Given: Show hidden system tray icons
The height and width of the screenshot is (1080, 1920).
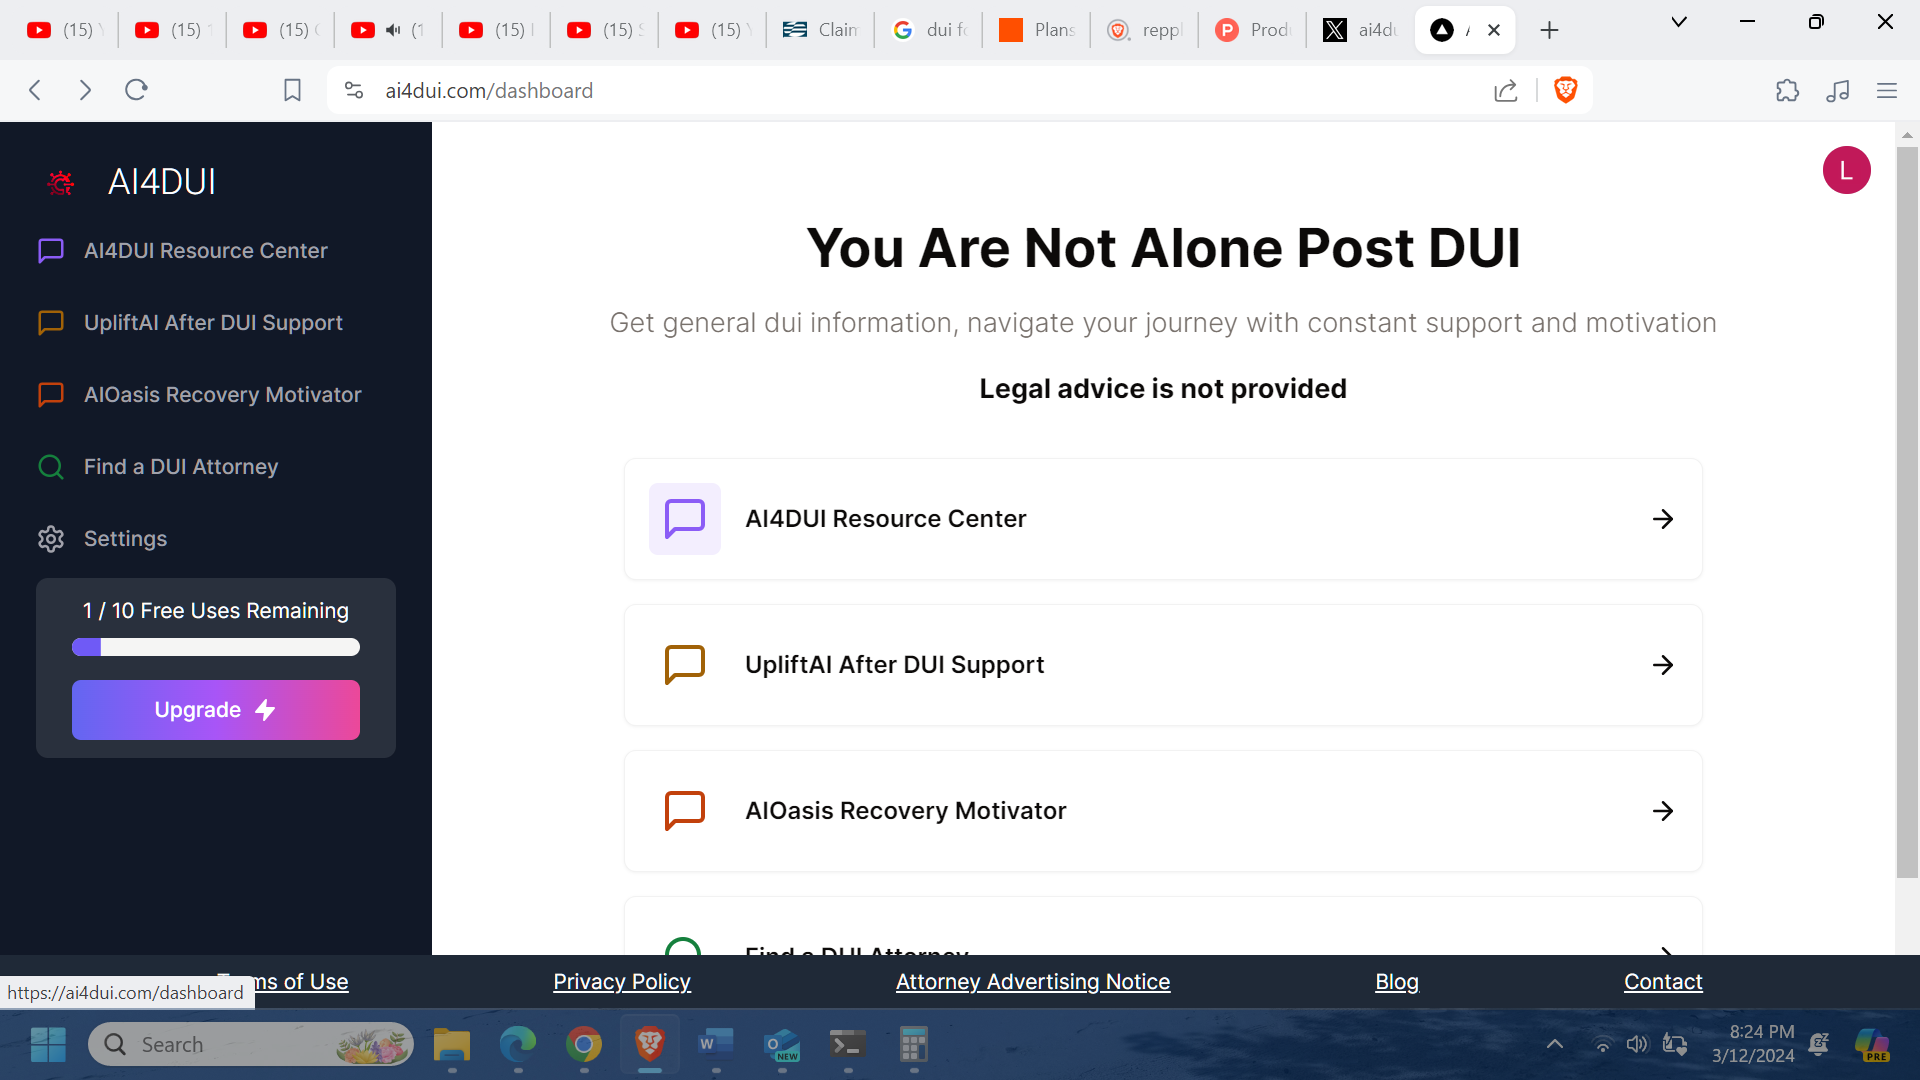Looking at the screenshot, I should coord(1554,1044).
